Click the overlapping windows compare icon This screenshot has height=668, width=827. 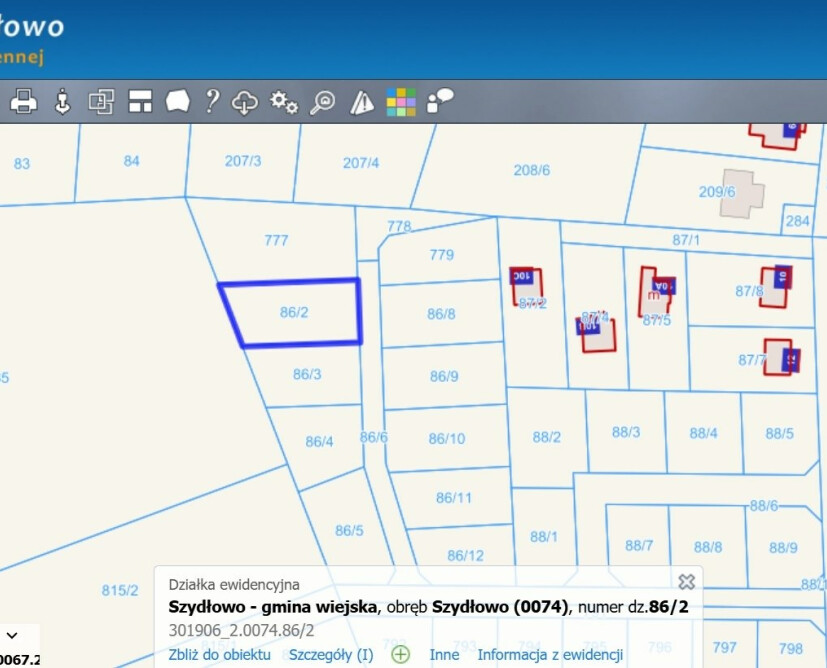click(101, 101)
